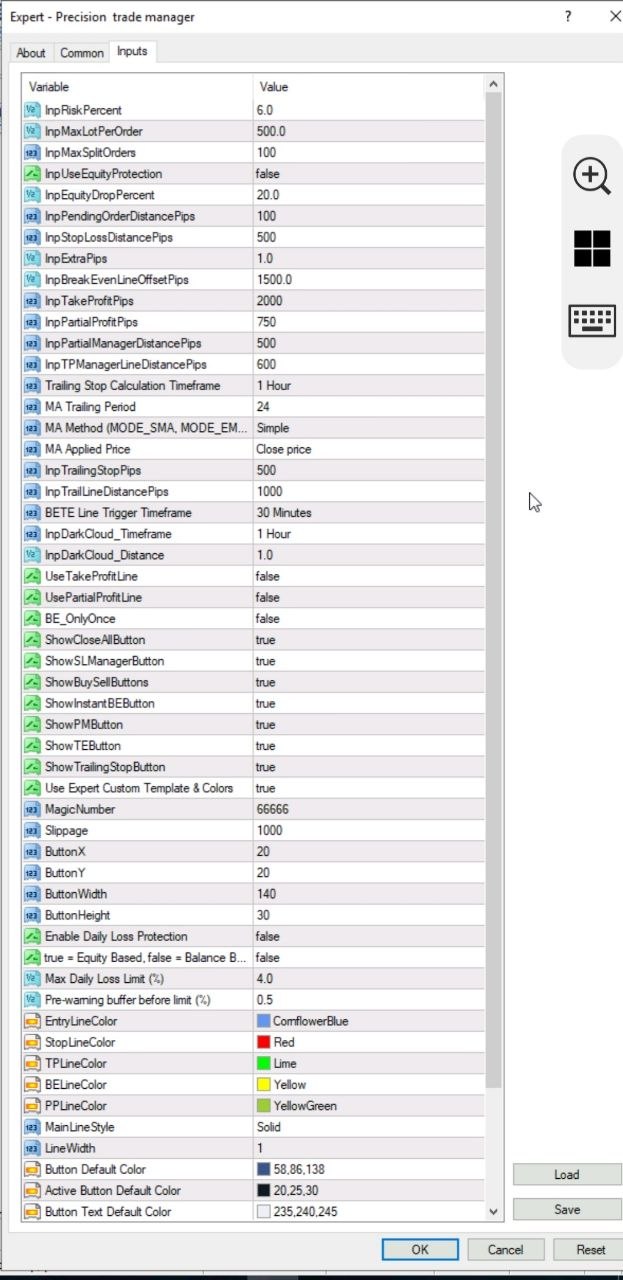
Task: Click the InpRiskPercent value 6.0
Action: click(x=368, y=110)
